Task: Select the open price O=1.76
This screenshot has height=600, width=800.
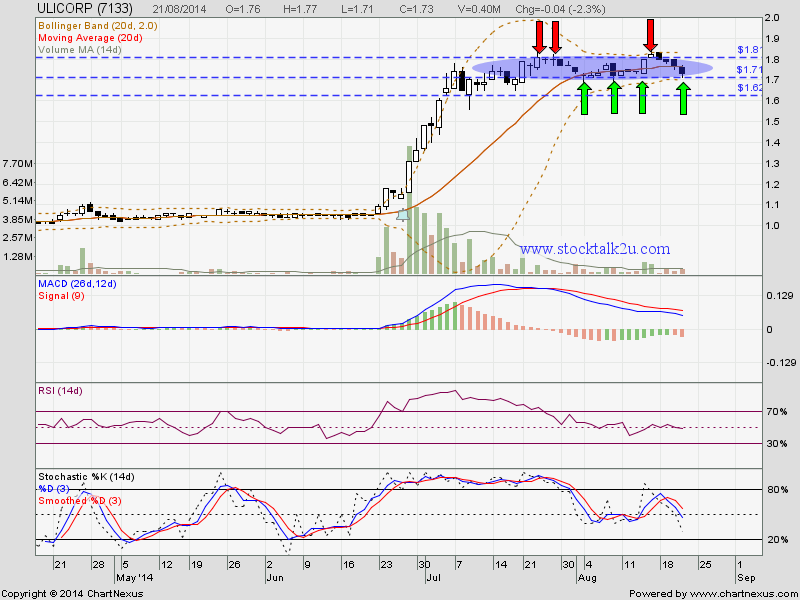Action: 242,9
